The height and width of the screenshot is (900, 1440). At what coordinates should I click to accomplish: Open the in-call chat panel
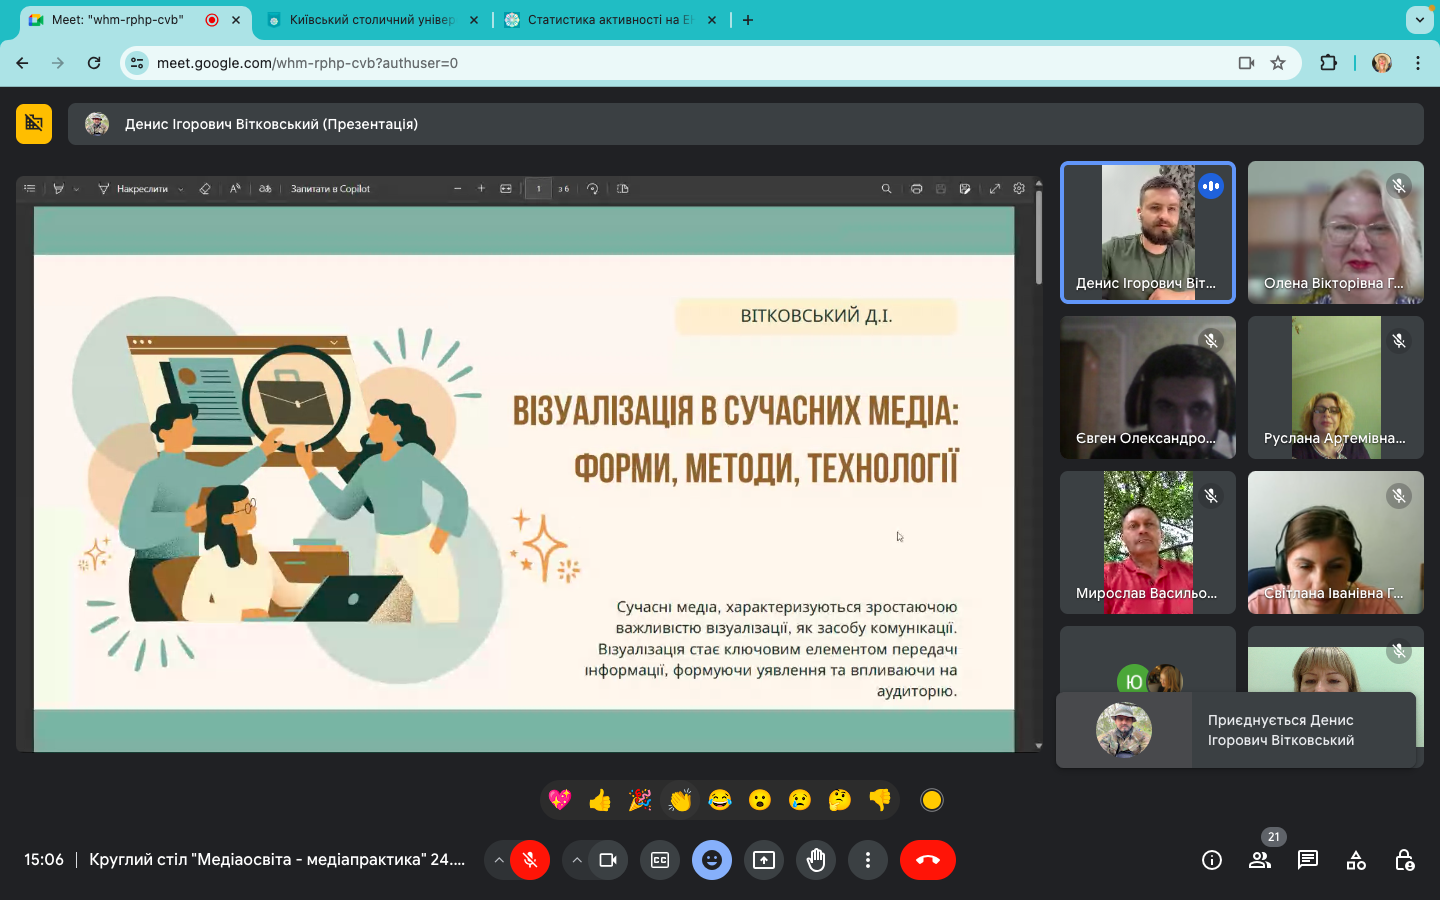pyautogui.click(x=1307, y=860)
